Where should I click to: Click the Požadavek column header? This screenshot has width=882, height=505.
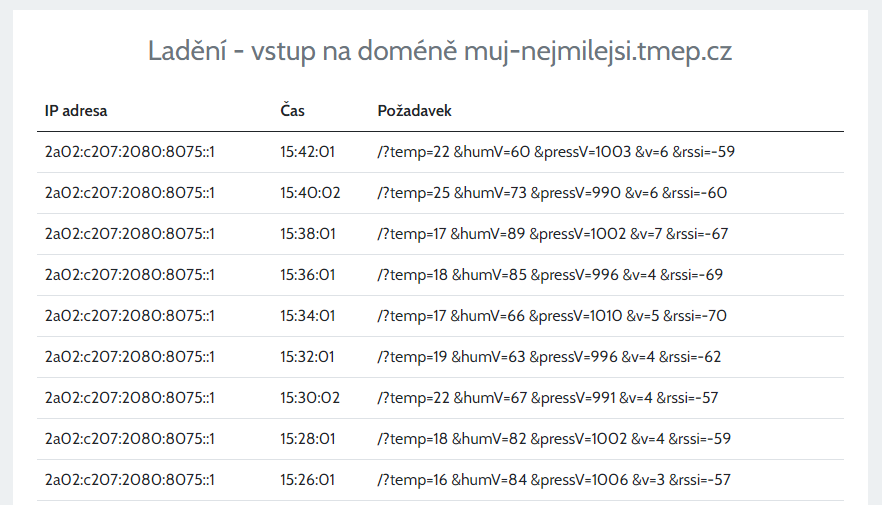[415, 111]
